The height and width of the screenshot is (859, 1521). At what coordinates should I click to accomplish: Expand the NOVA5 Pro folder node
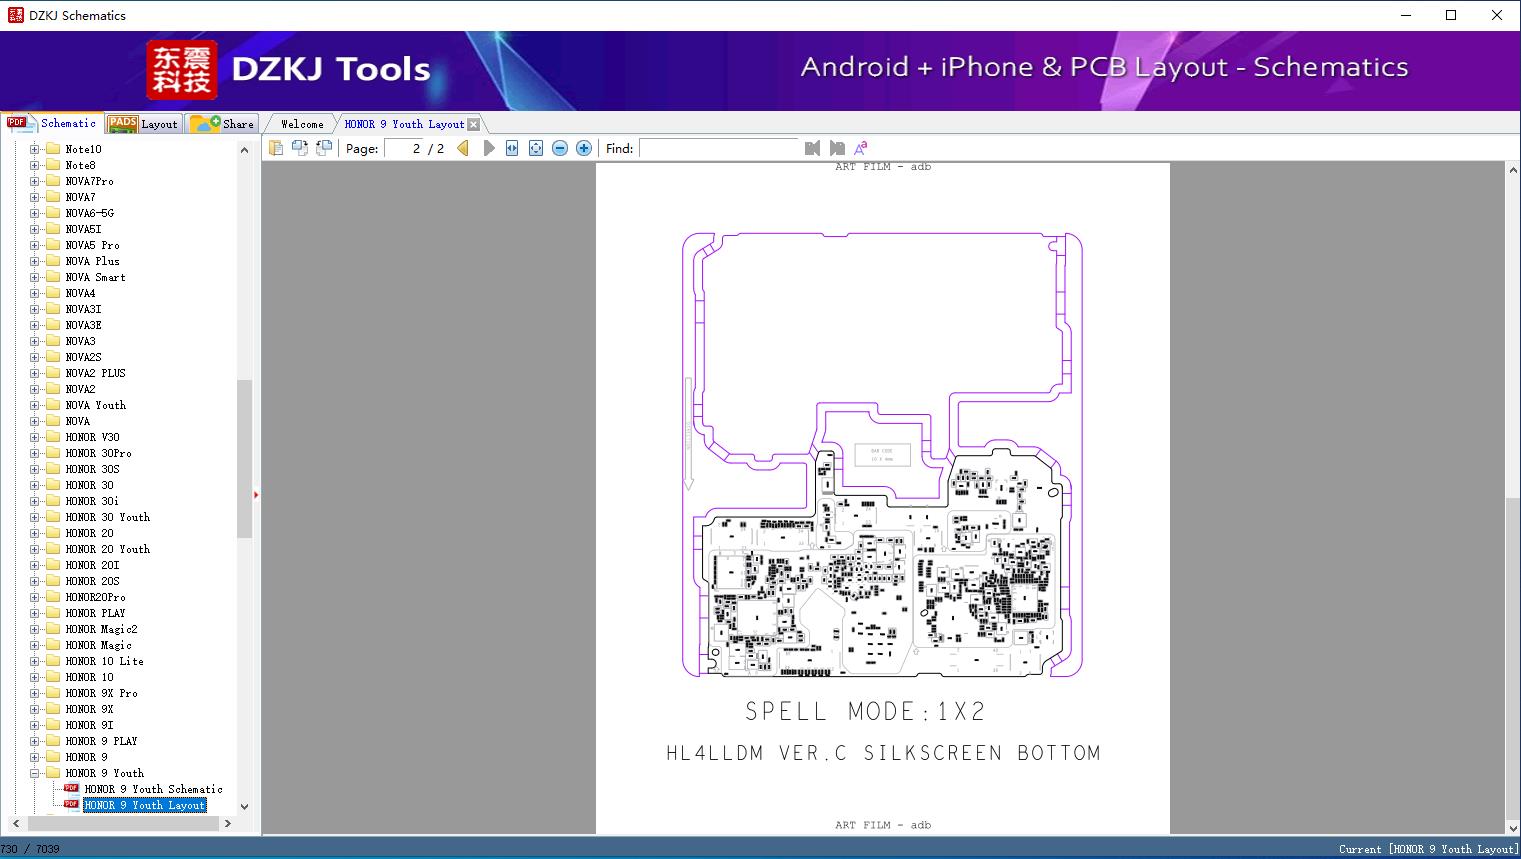coord(35,245)
